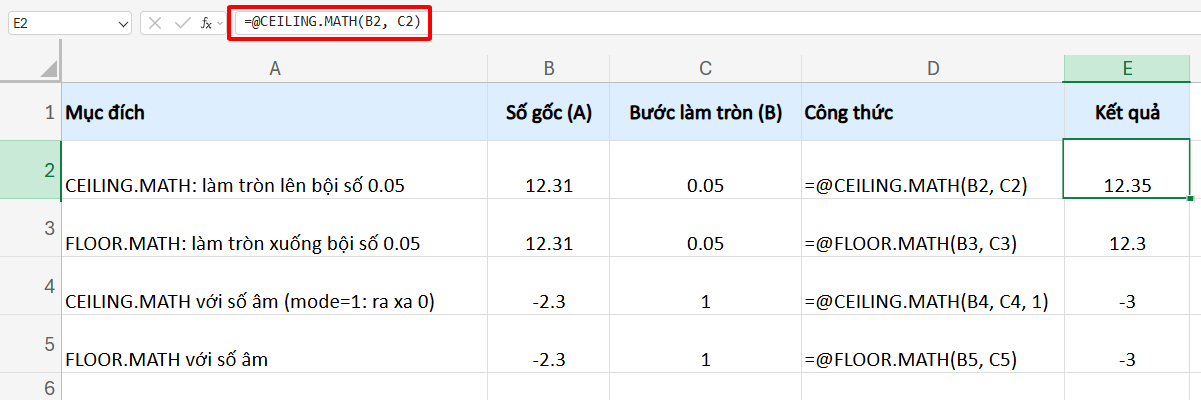Click cell E3 showing 12.3

(x=1127, y=242)
